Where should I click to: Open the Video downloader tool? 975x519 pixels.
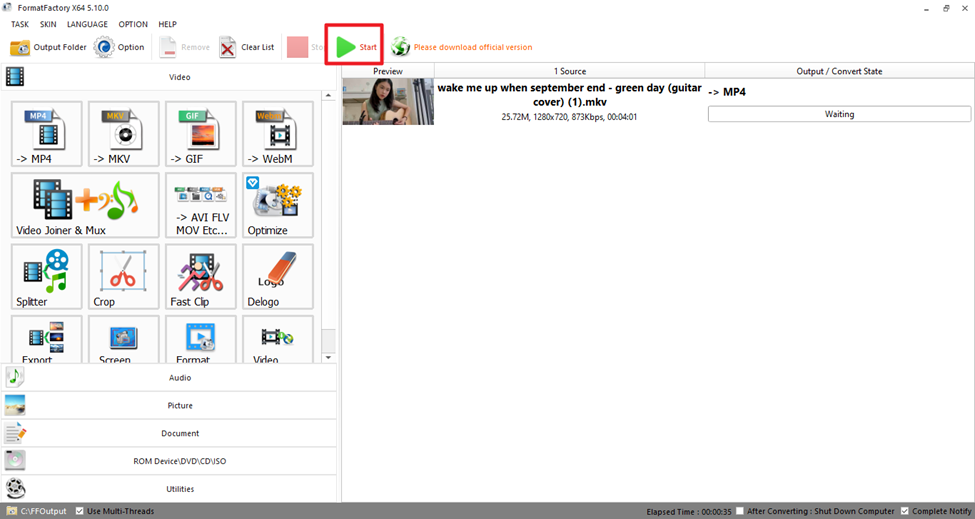tap(278, 340)
